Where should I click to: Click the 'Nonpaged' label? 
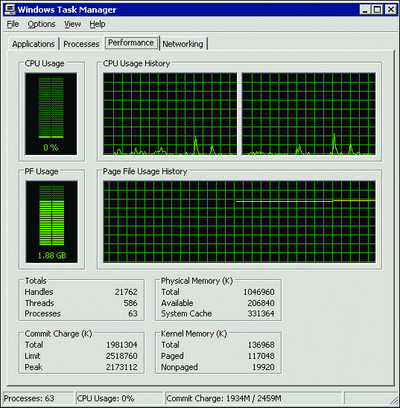point(179,367)
